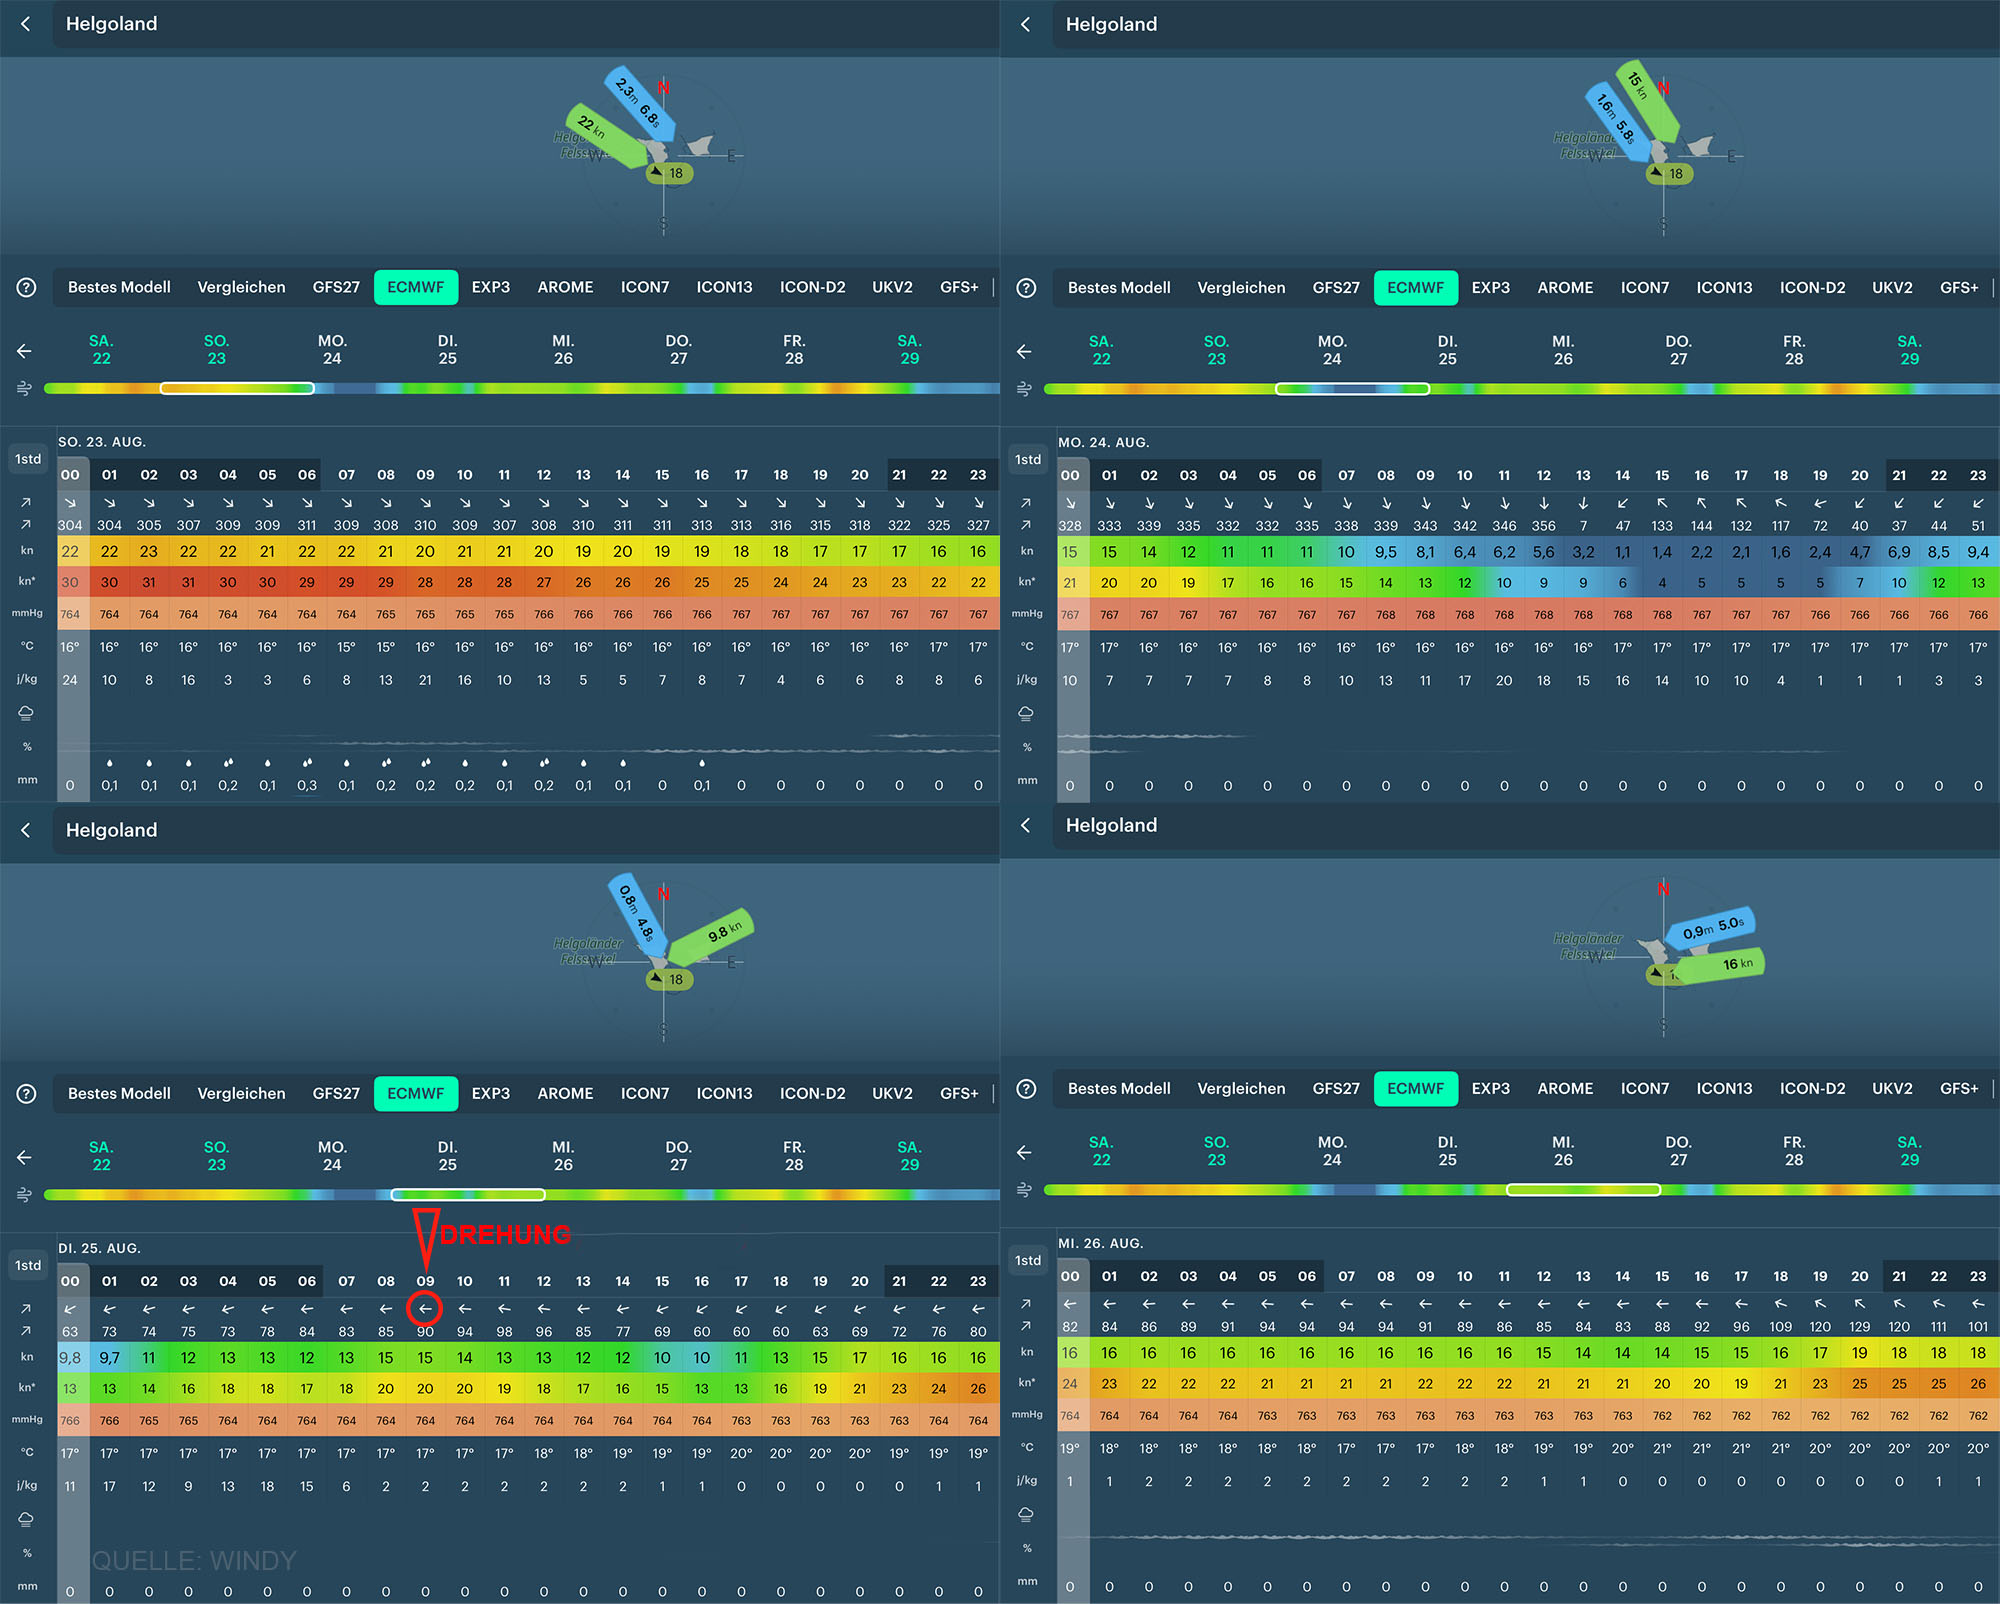Click the wind icon beside the colored timeline in the MI. 26. AUG. panel
This screenshot has height=1604, width=2000.
tap(1024, 1189)
